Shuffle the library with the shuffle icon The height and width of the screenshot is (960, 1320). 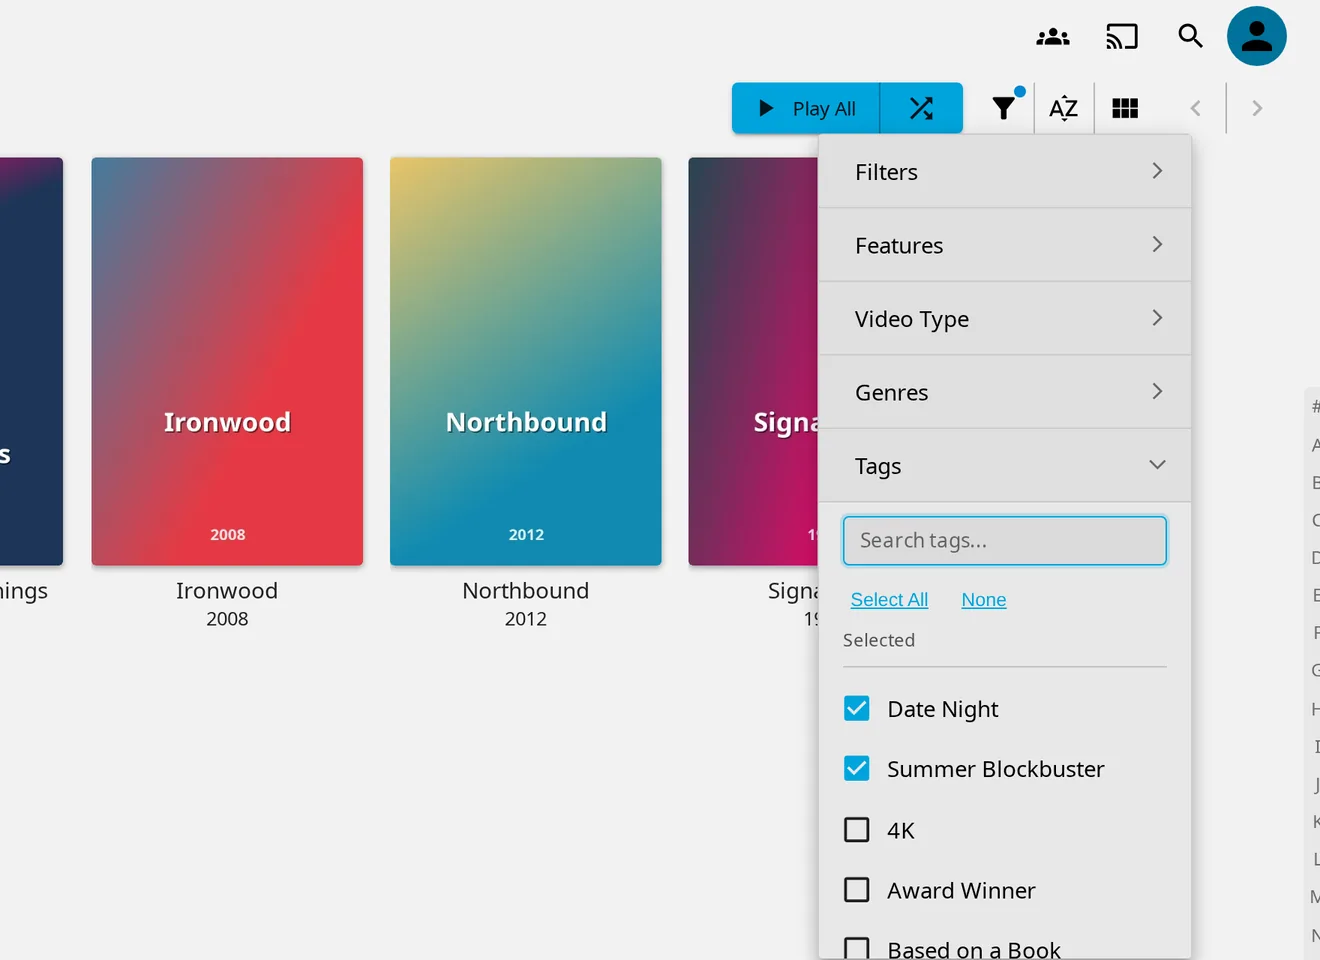921,108
